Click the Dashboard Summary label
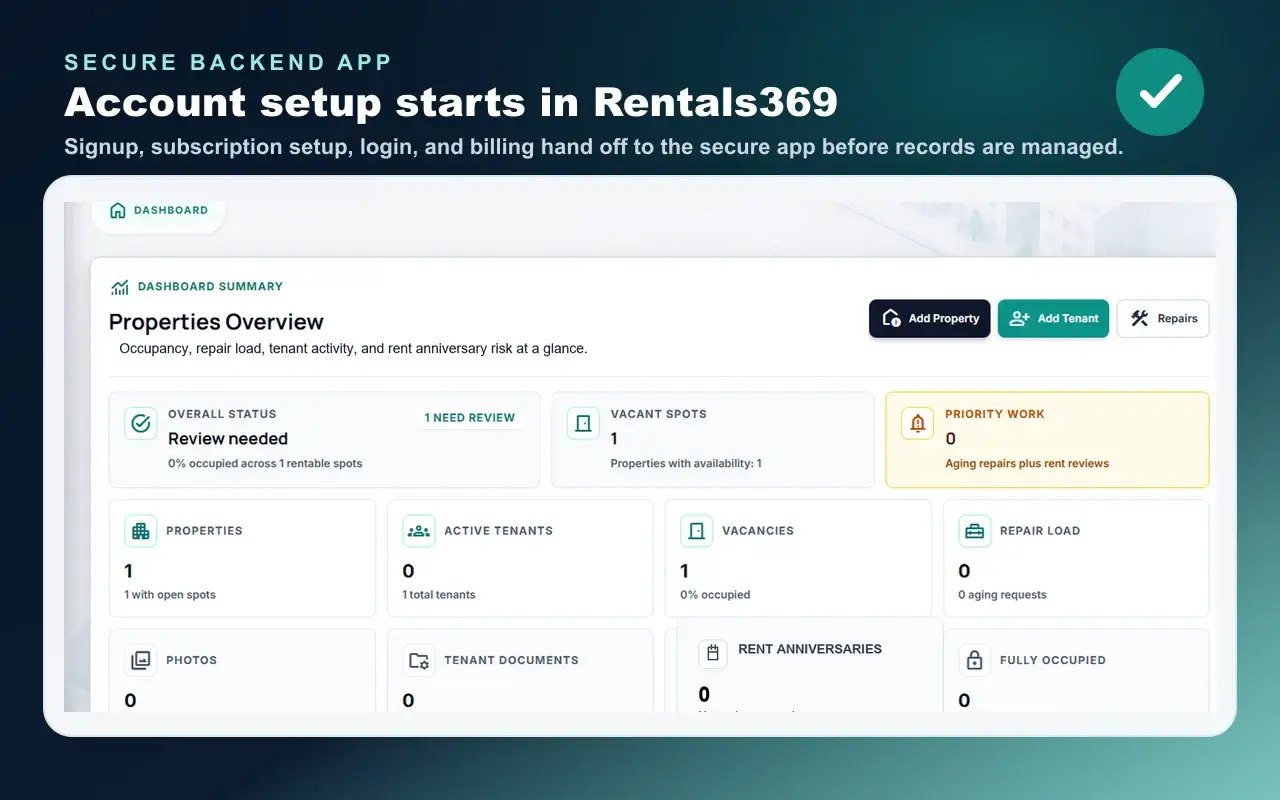 point(210,286)
